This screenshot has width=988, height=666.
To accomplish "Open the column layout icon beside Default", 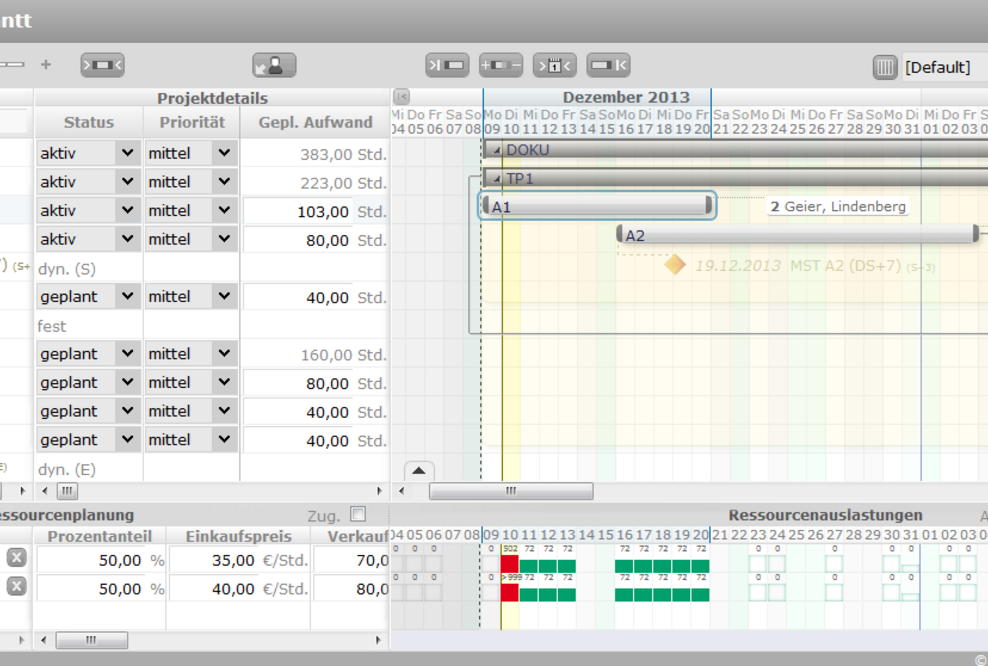I will [x=885, y=67].
